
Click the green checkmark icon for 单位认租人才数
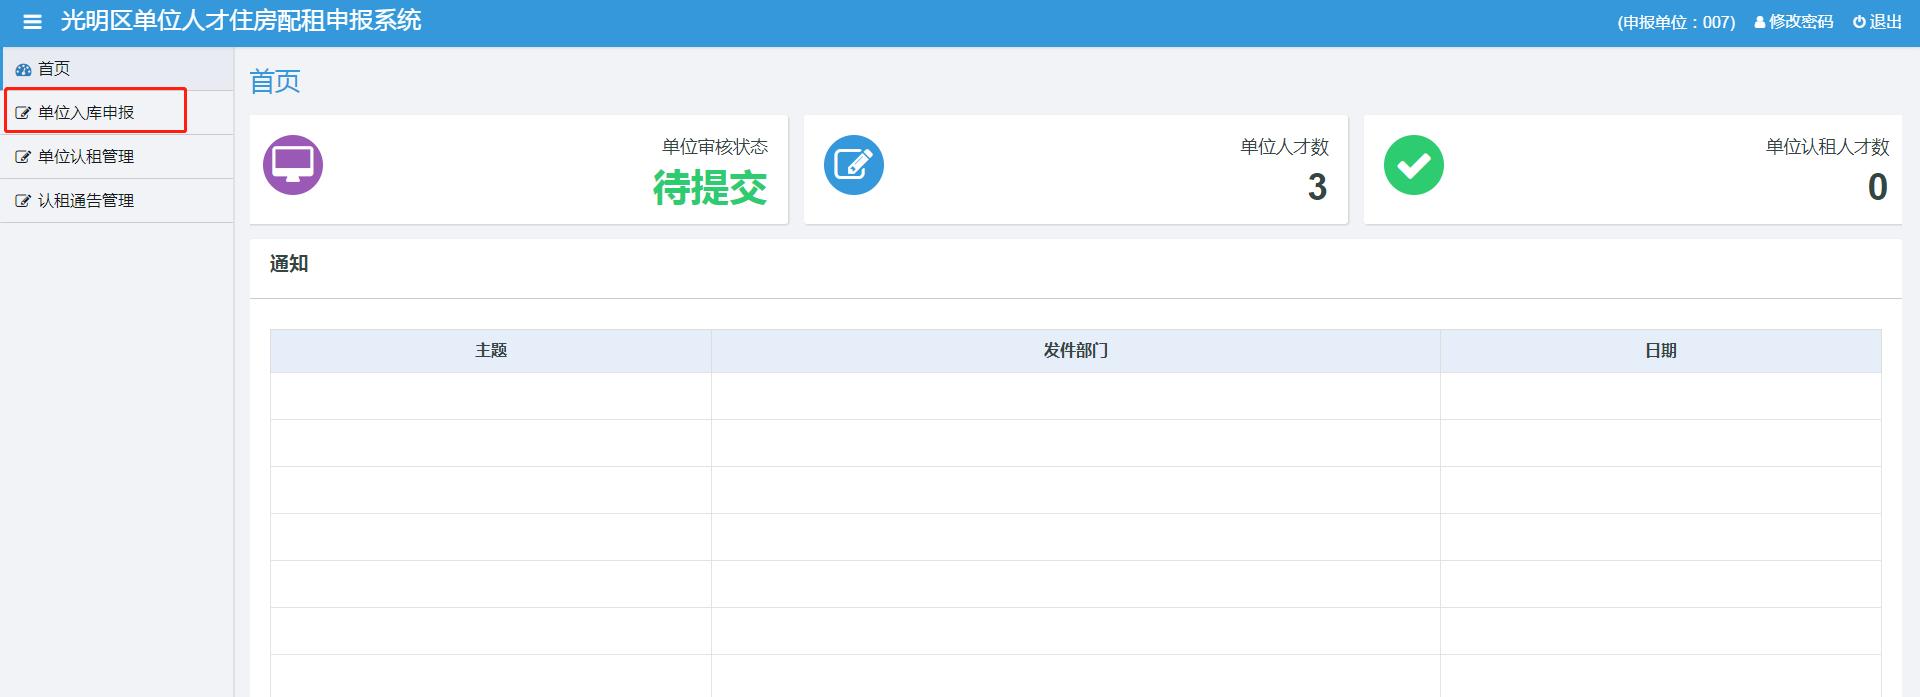click(1414, 165)
